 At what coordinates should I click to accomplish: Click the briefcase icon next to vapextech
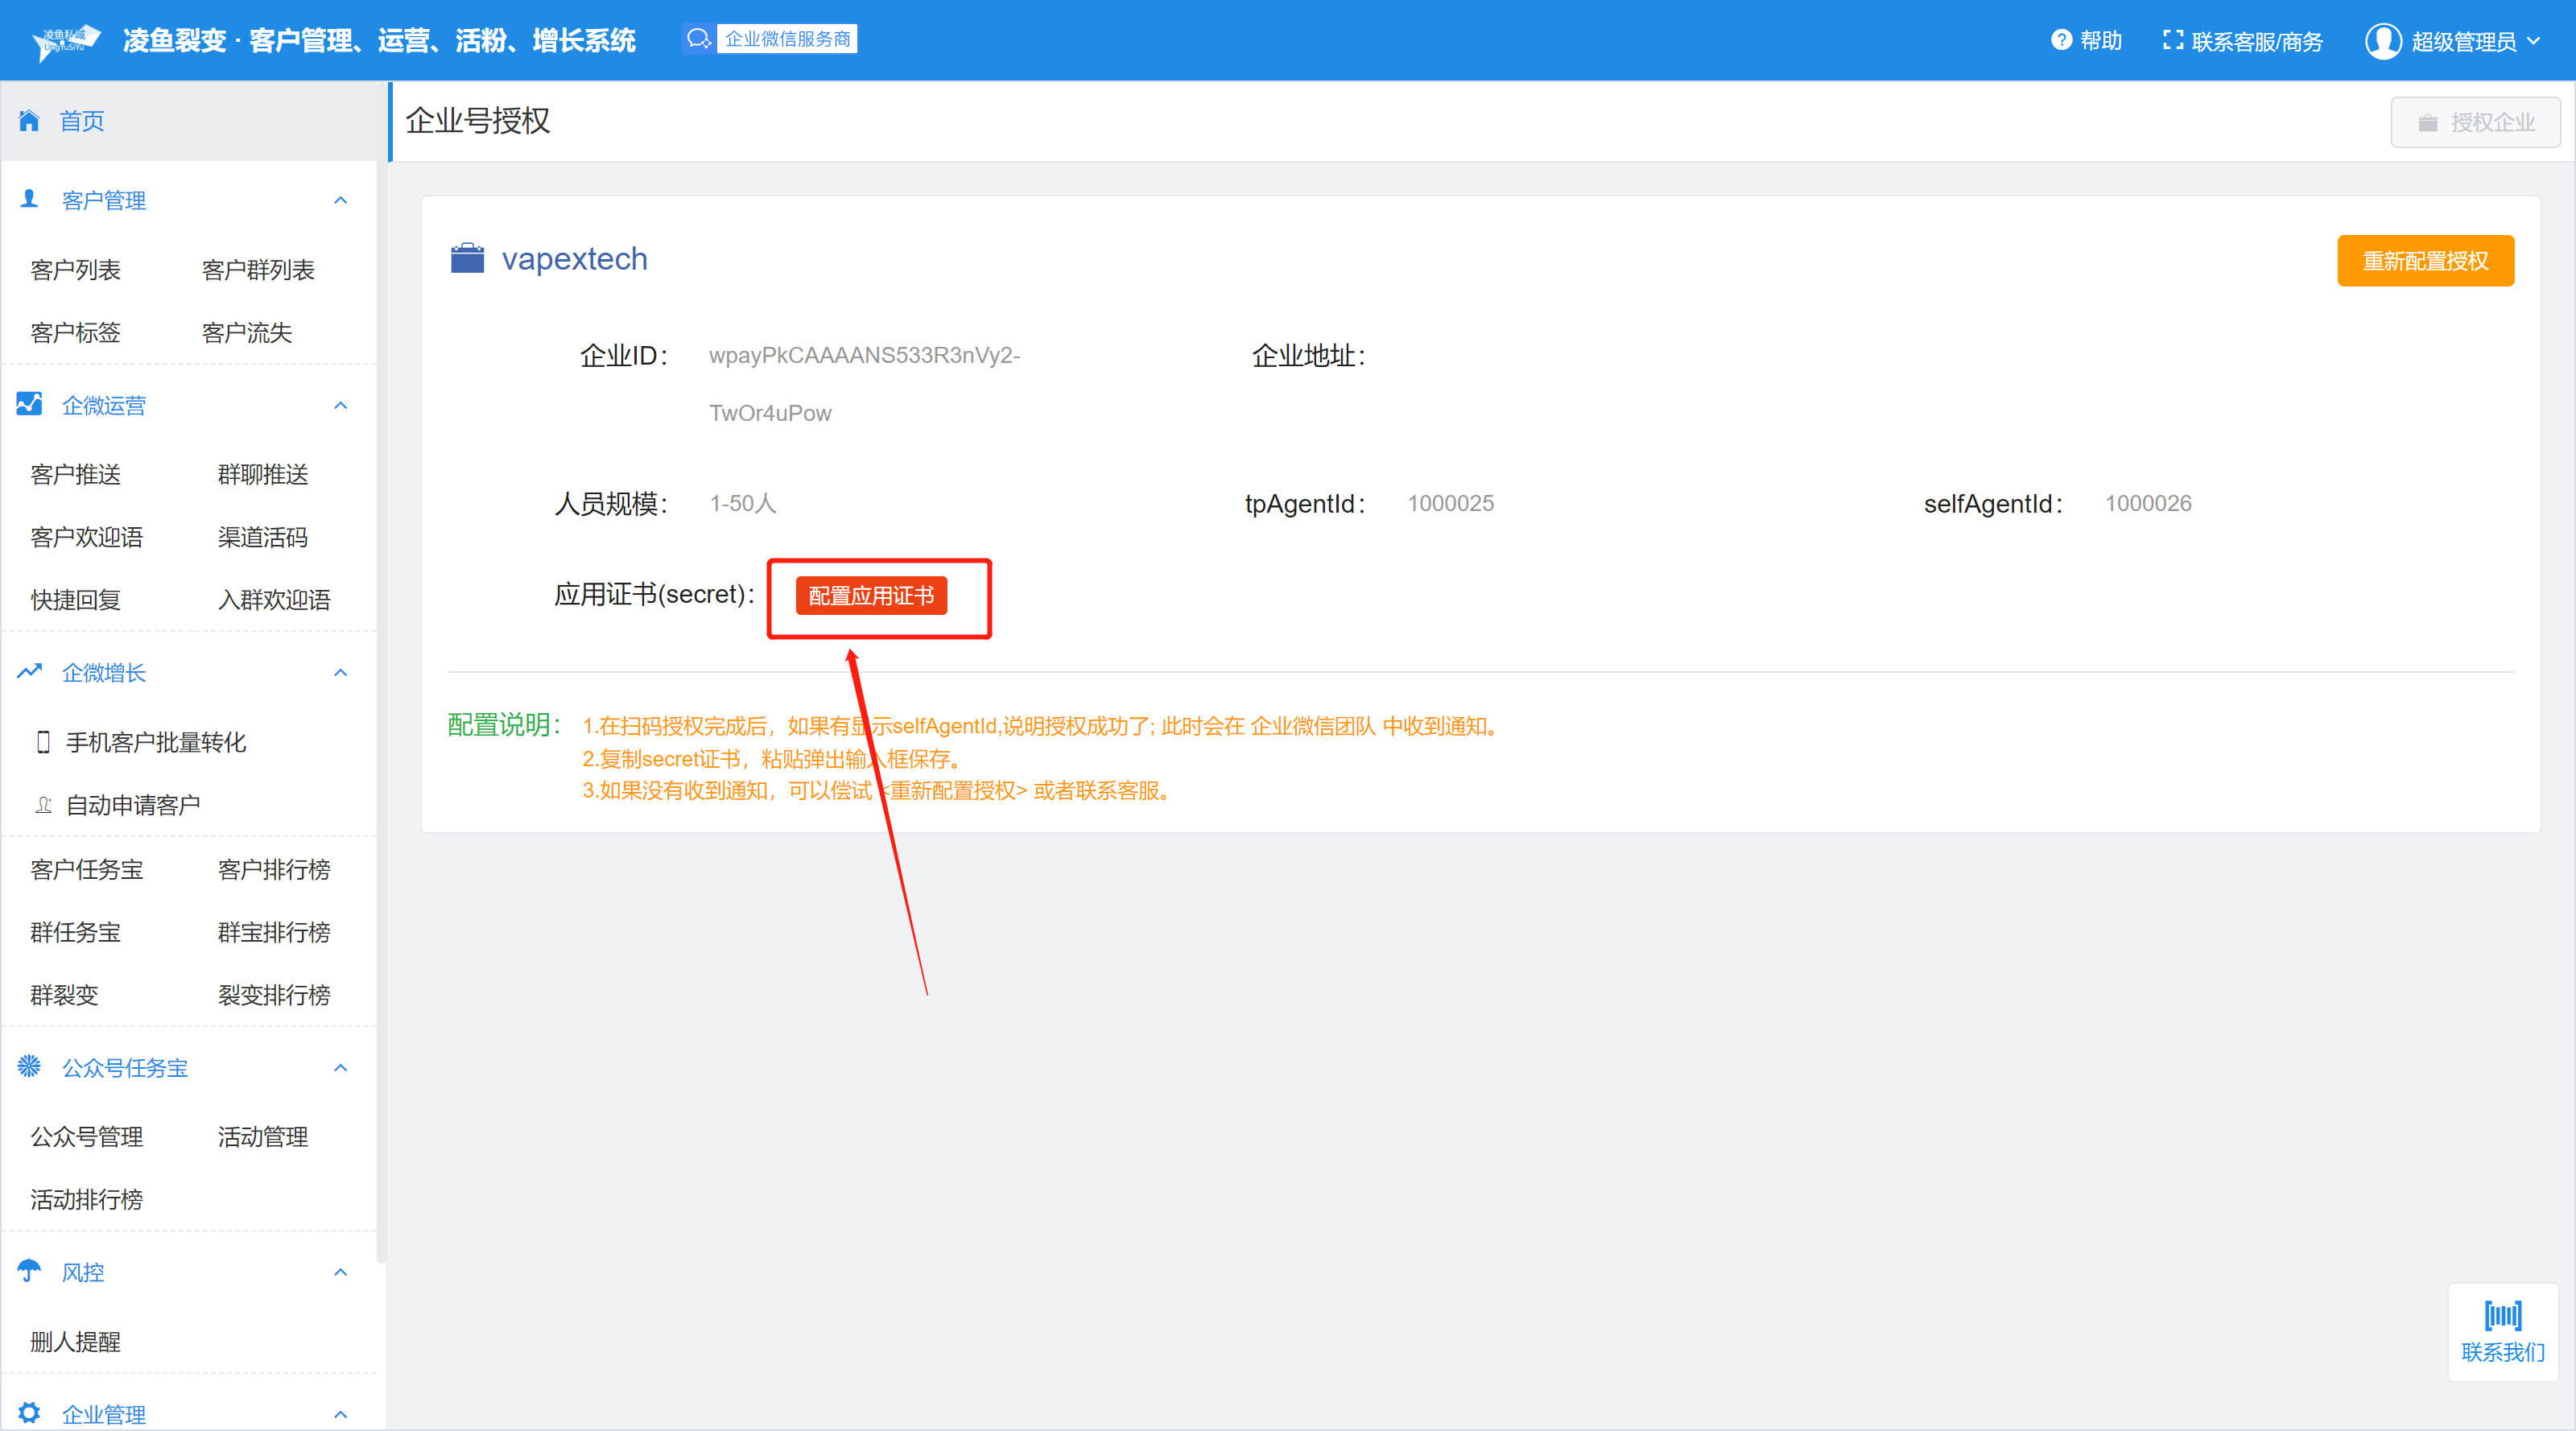467,258
